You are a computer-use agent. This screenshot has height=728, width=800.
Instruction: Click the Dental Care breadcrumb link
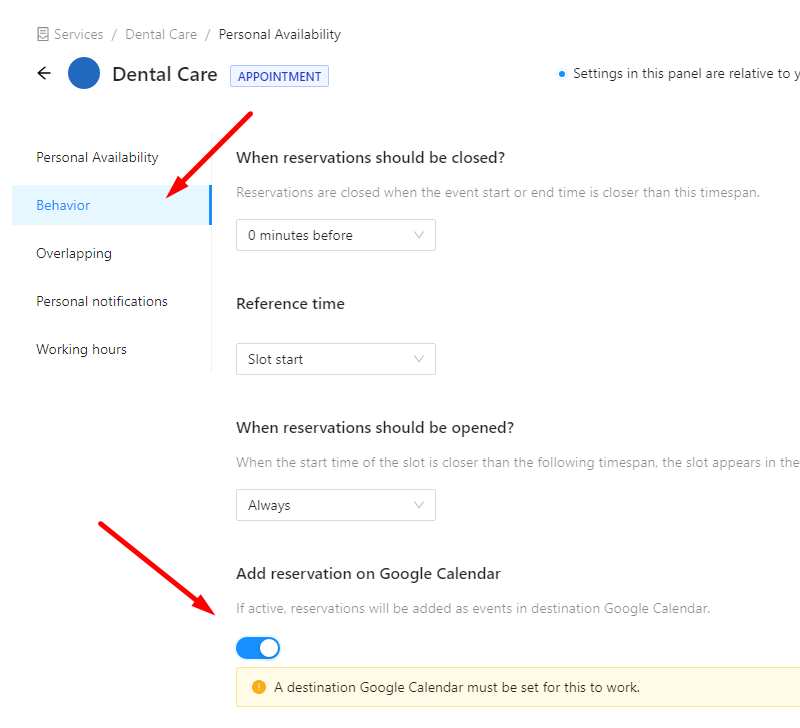(161, 35)
